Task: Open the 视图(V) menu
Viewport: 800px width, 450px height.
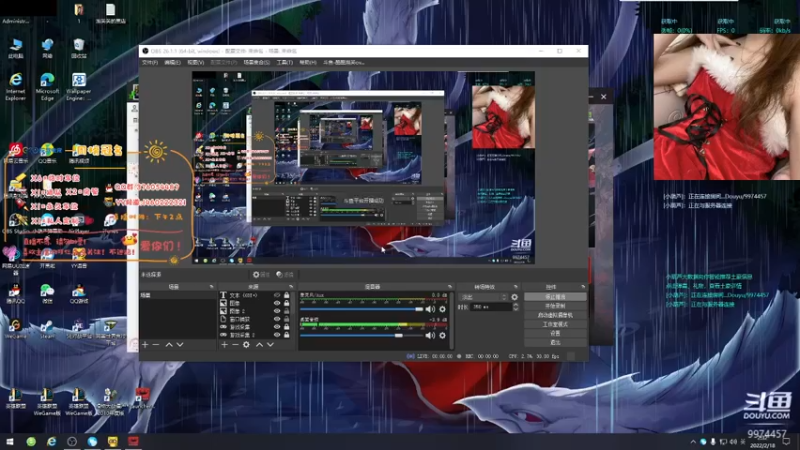Action: [195, 62]
